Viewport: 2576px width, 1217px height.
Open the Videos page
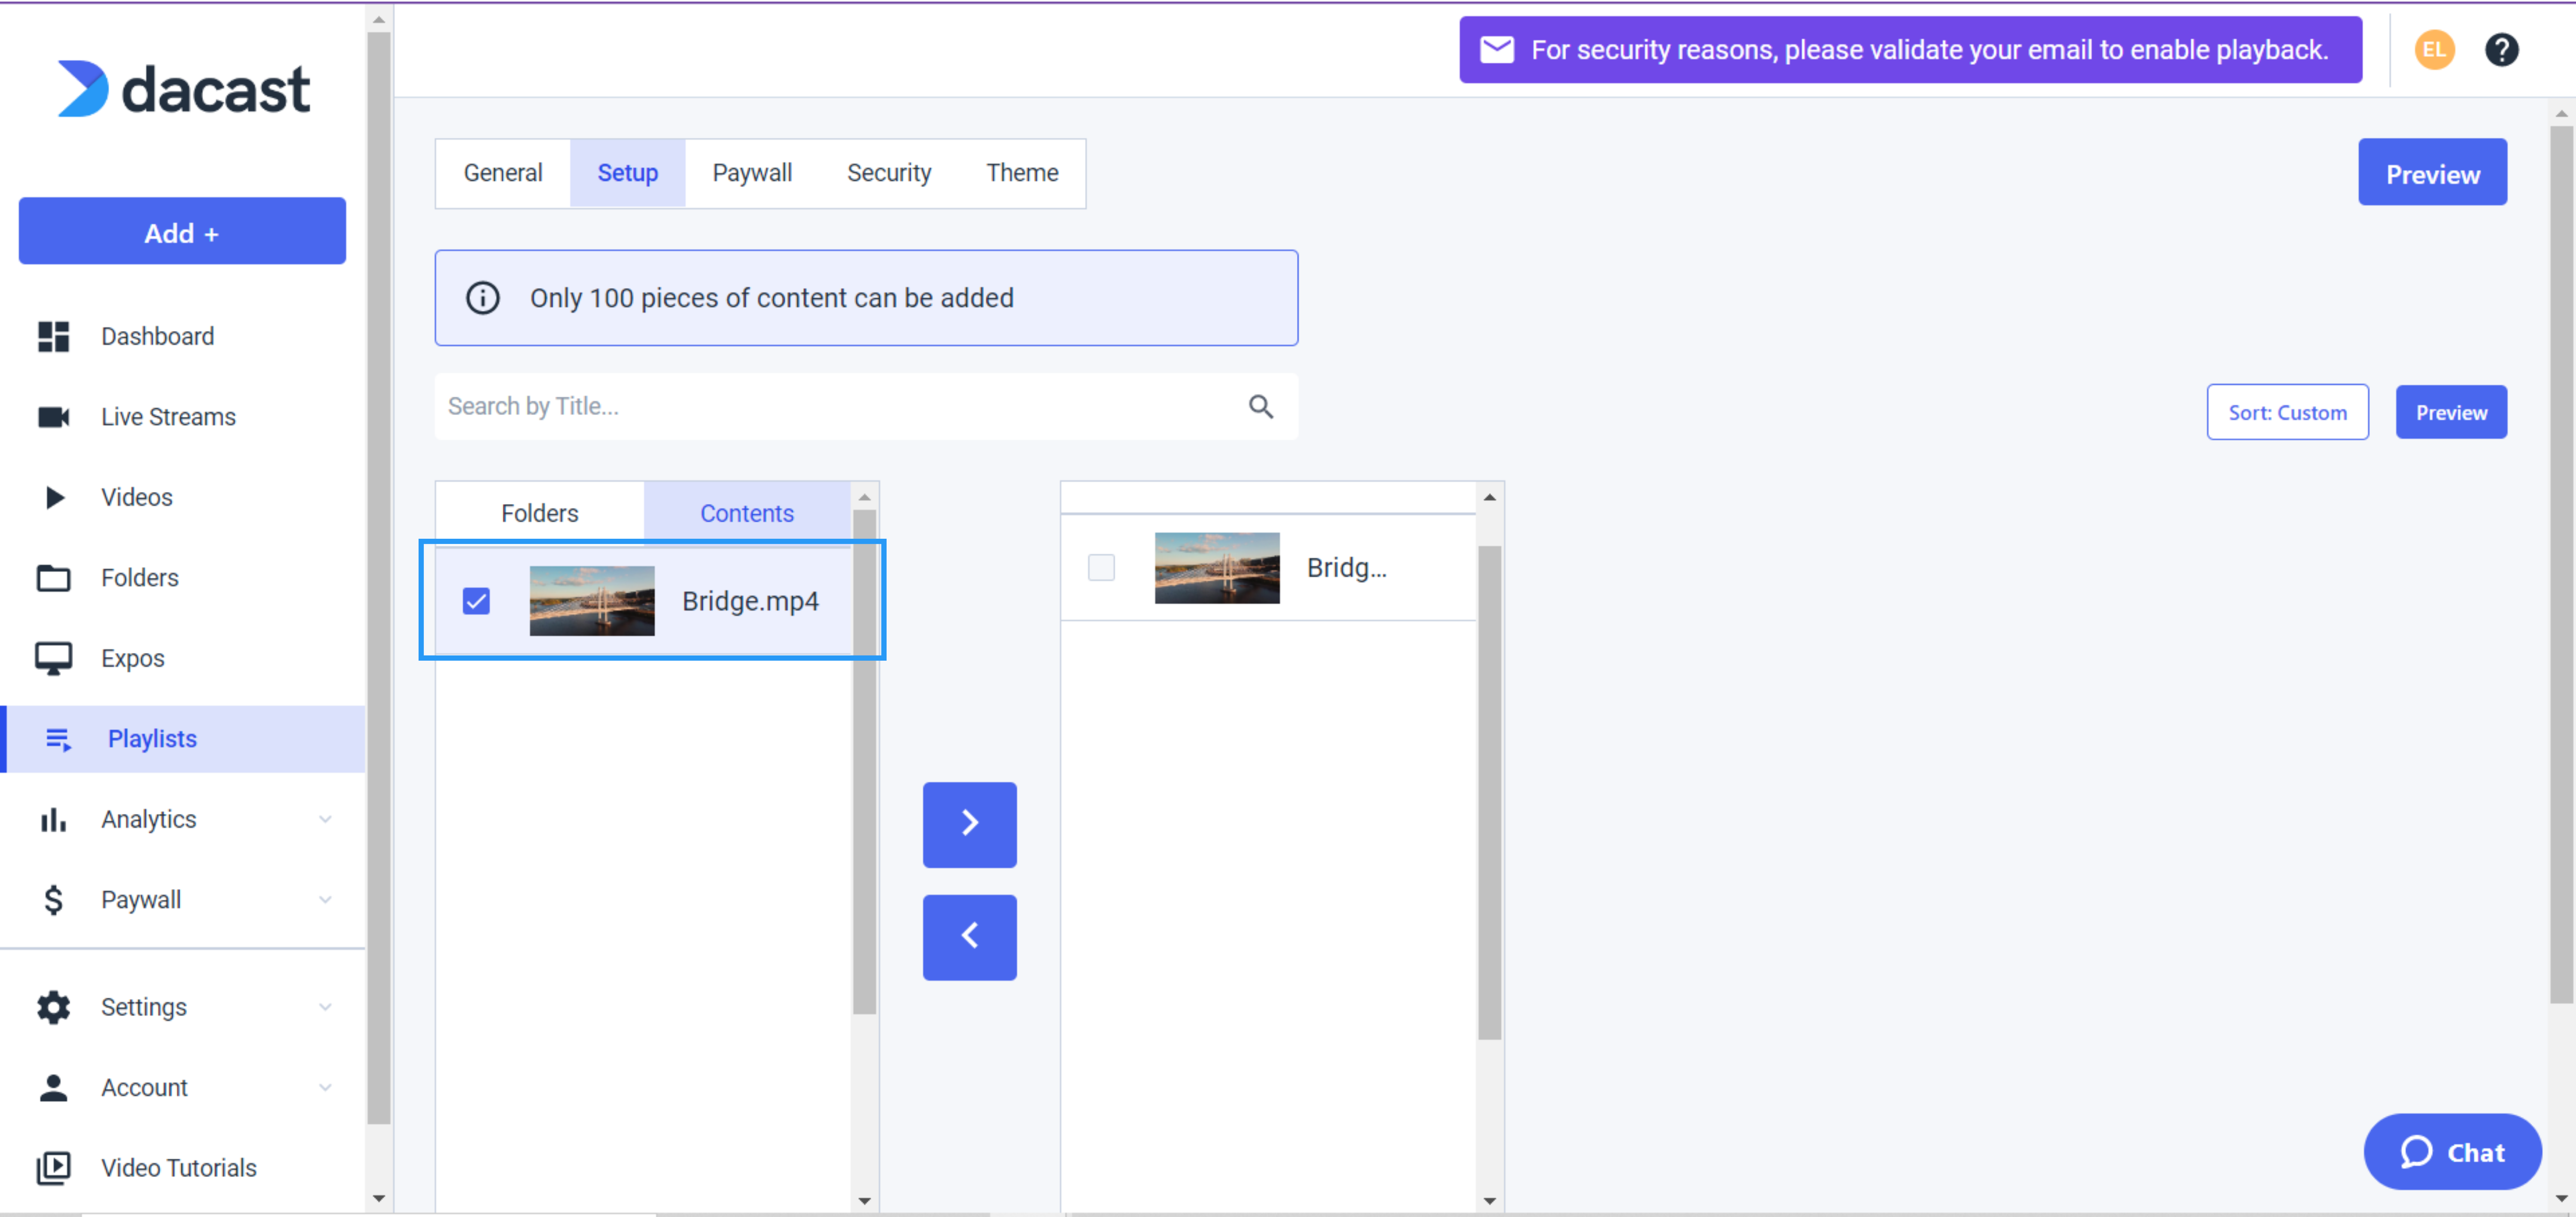click(137, 497)
